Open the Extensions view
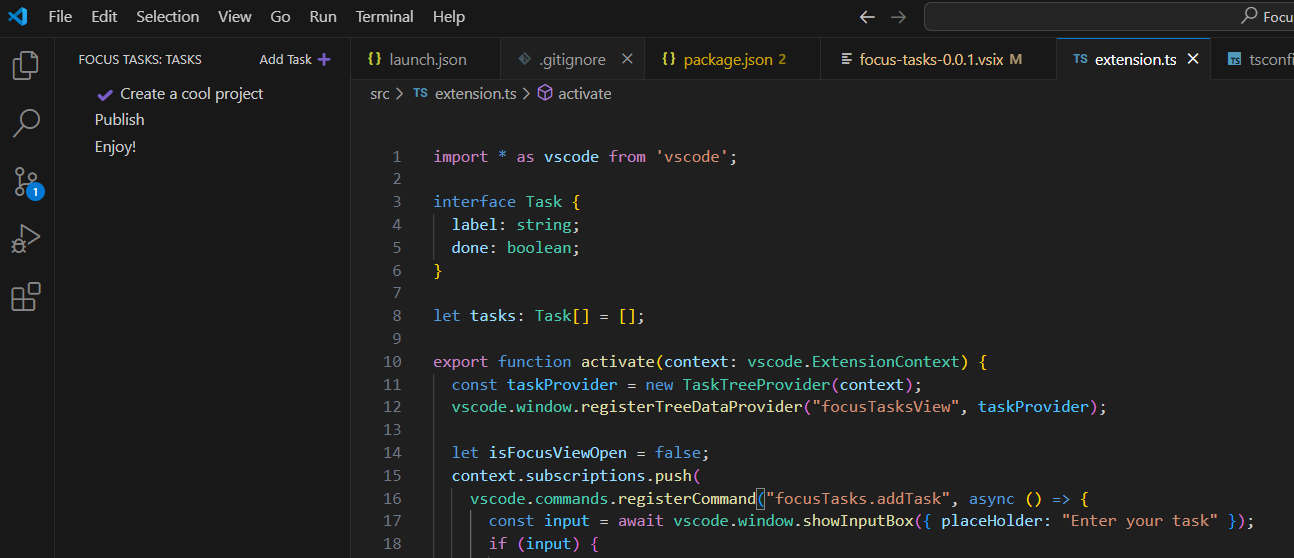Image resolution: width=1294 pixels, height=558 pixels. click(x=26, y=297)
